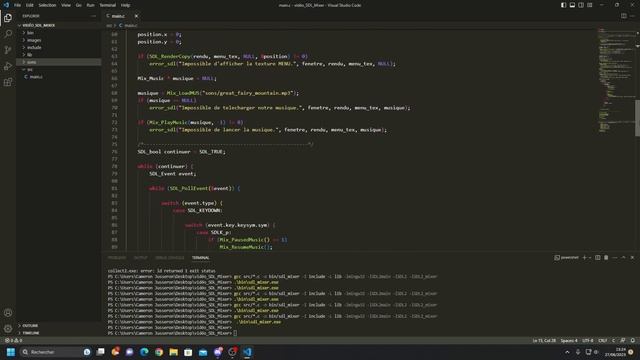The height and width of the screenshot is (360, 640).
Task: Click the Explorer panel more actions ellipsis
Action: pyautogui.click(x=93, y=16)
